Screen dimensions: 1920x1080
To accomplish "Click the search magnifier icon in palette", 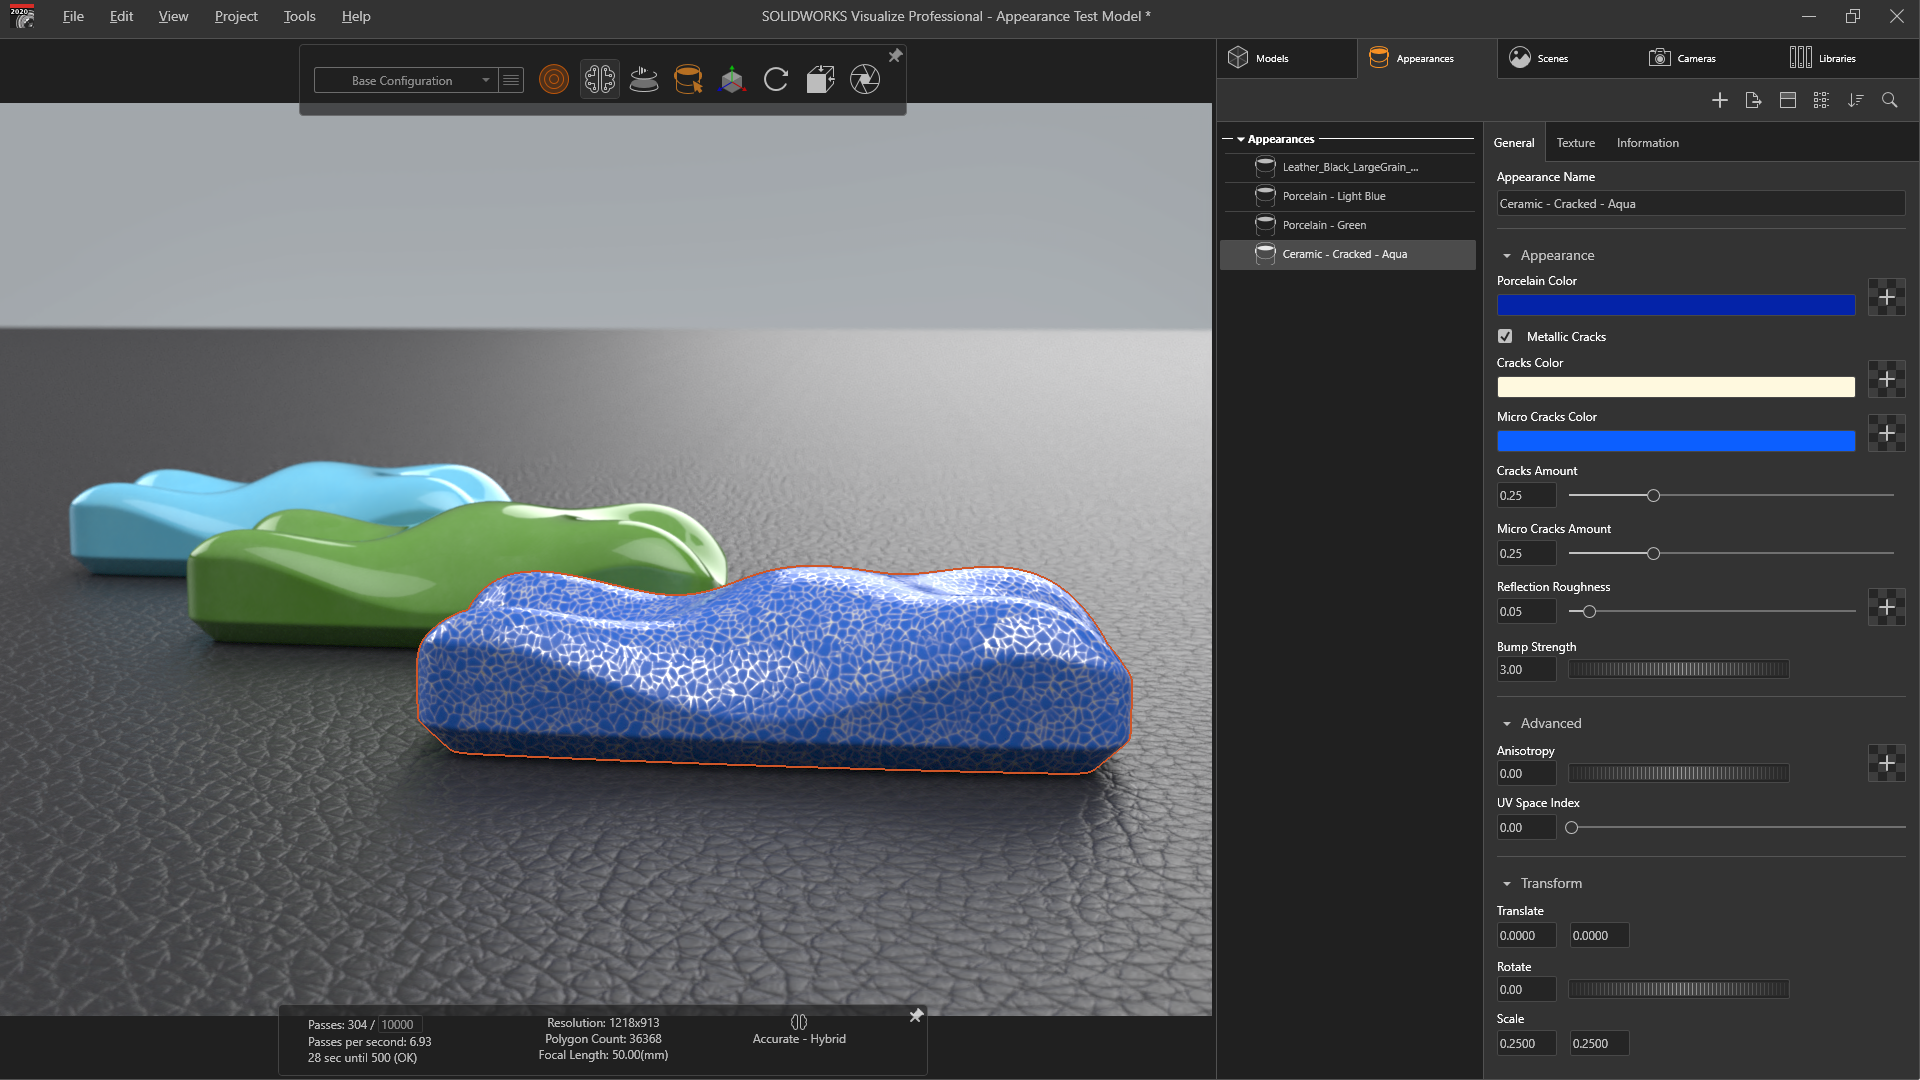I will pyautogui.click(x=1889, y=100).
